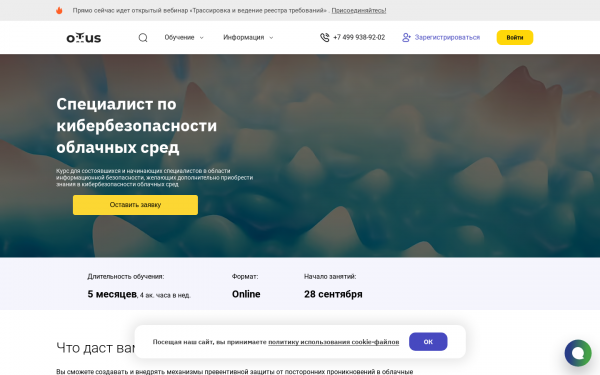Click the Длительность обучения label

coord(126,276)
